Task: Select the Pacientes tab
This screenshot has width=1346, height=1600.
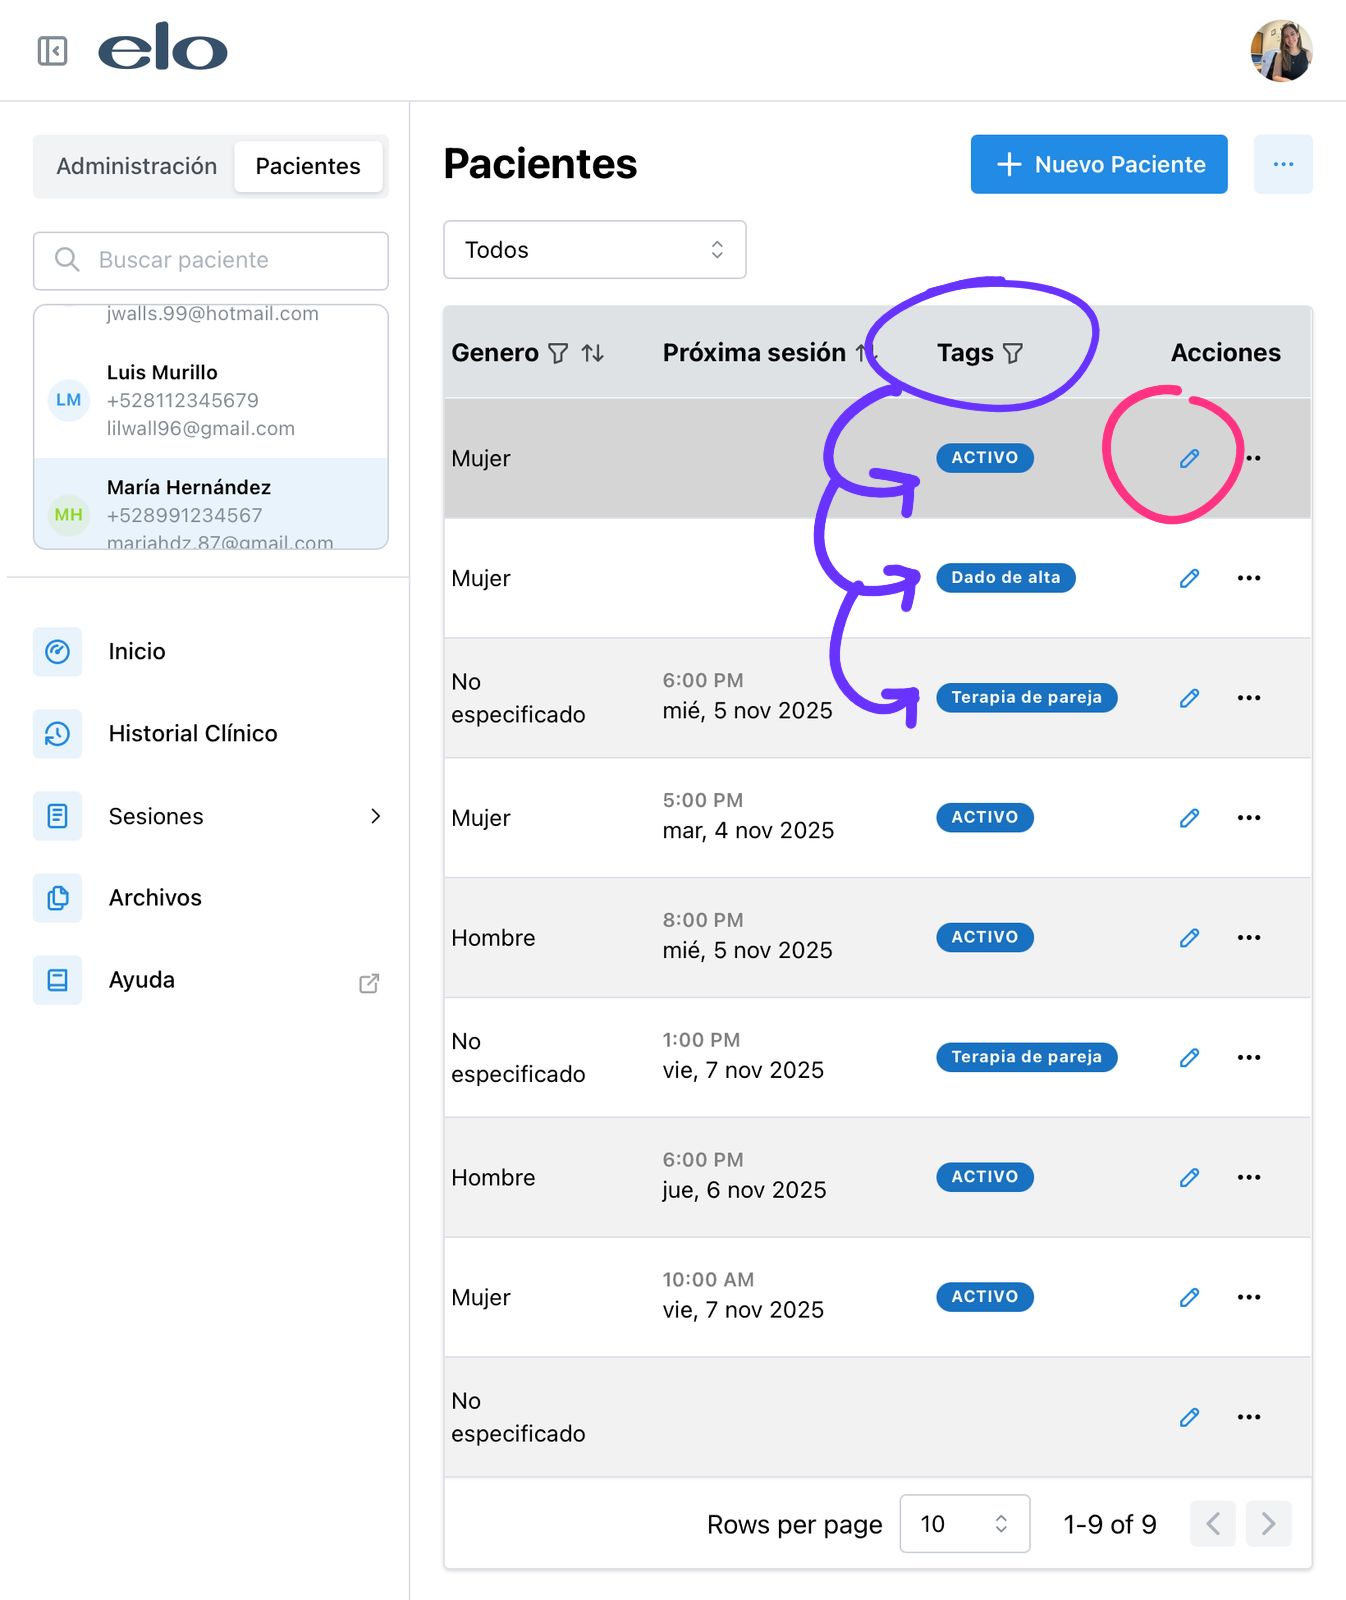Action: [x=308, y=166]
